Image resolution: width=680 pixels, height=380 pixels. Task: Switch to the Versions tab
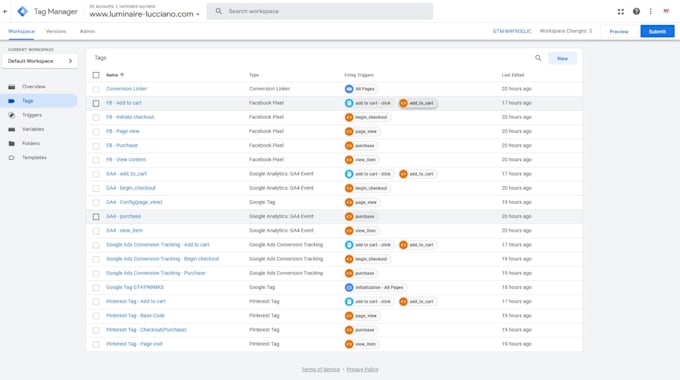coord(56,31)
